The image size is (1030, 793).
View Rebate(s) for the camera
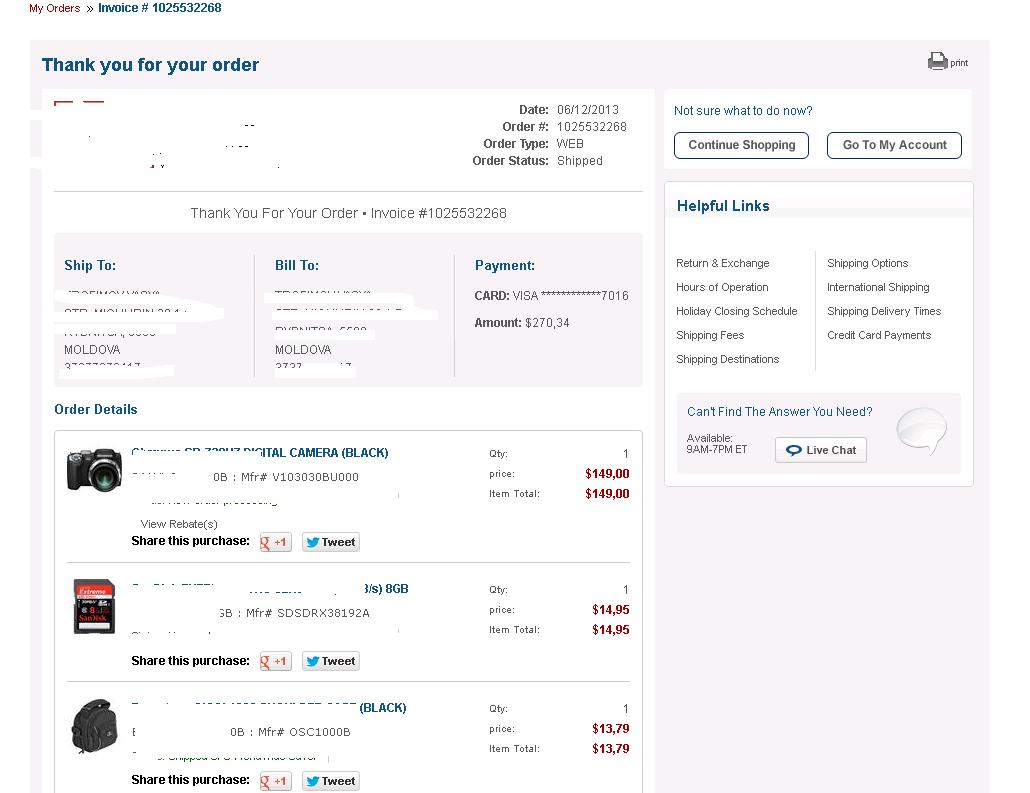(179, 524)
